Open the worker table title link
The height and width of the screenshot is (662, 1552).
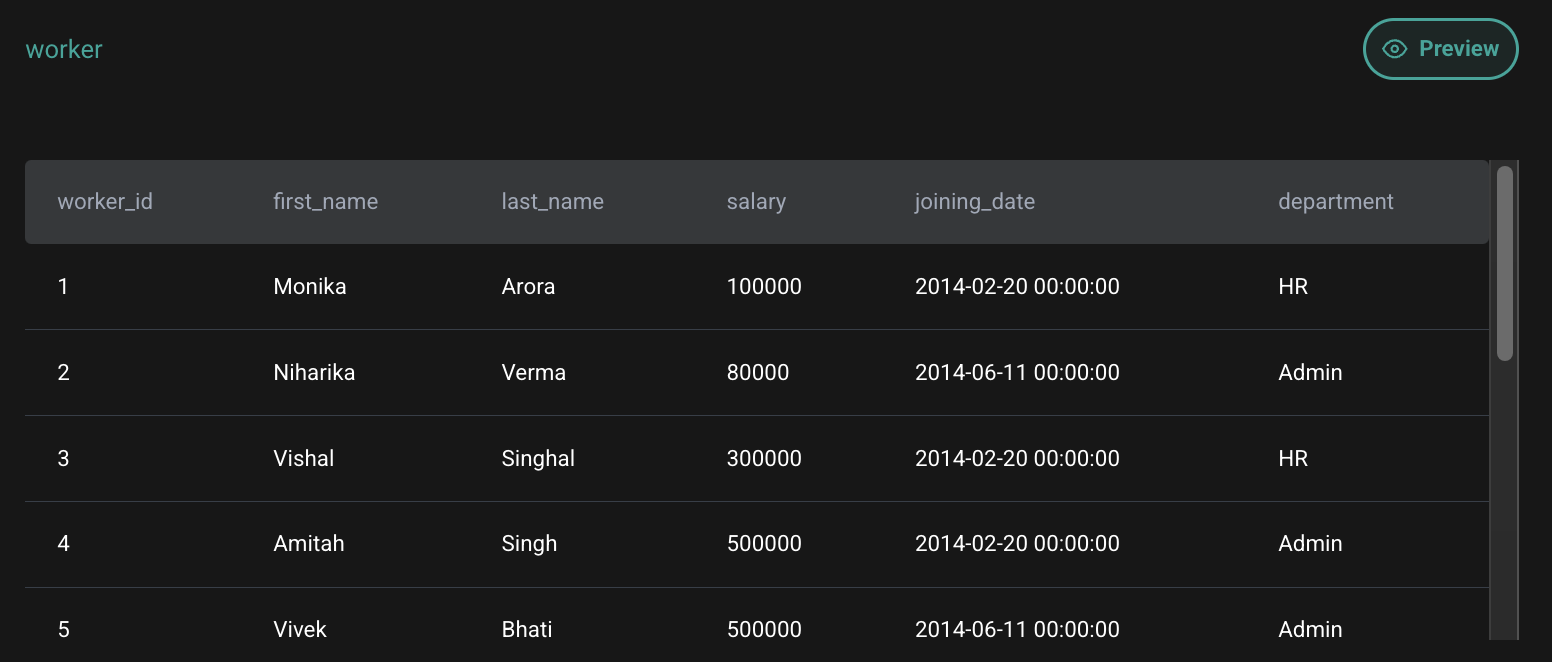(x=64, y=49)
